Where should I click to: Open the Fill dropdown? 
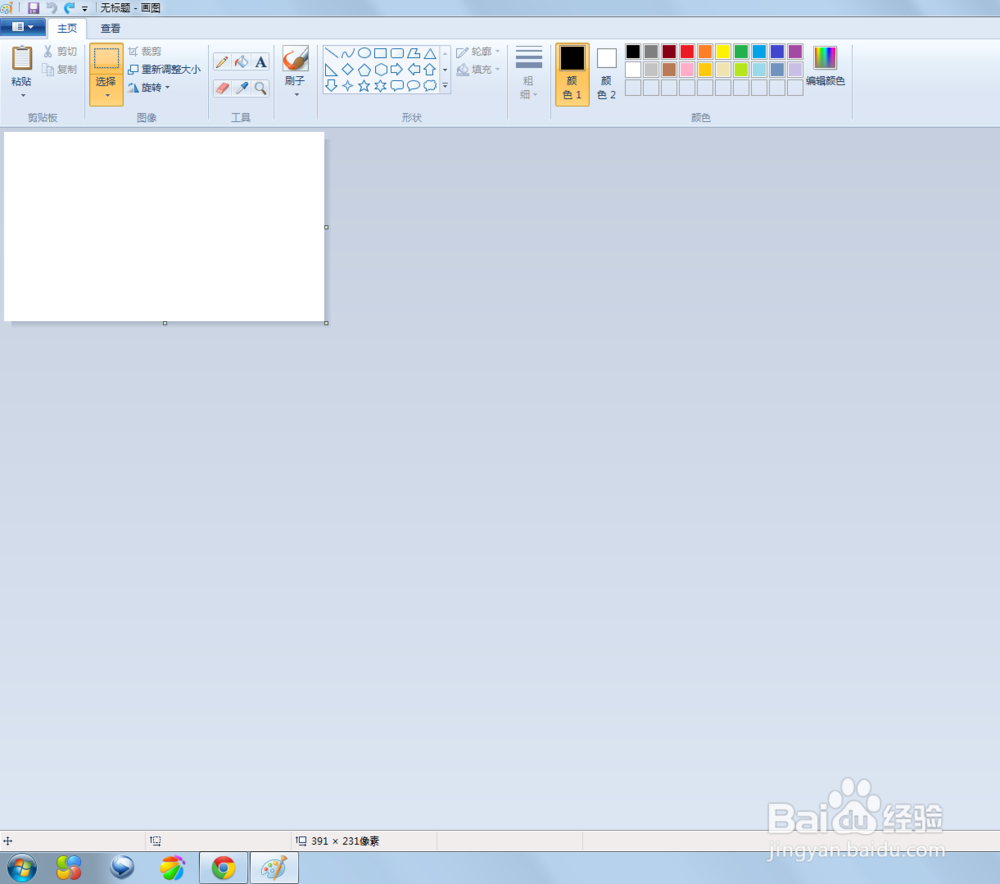pos(478,70)
